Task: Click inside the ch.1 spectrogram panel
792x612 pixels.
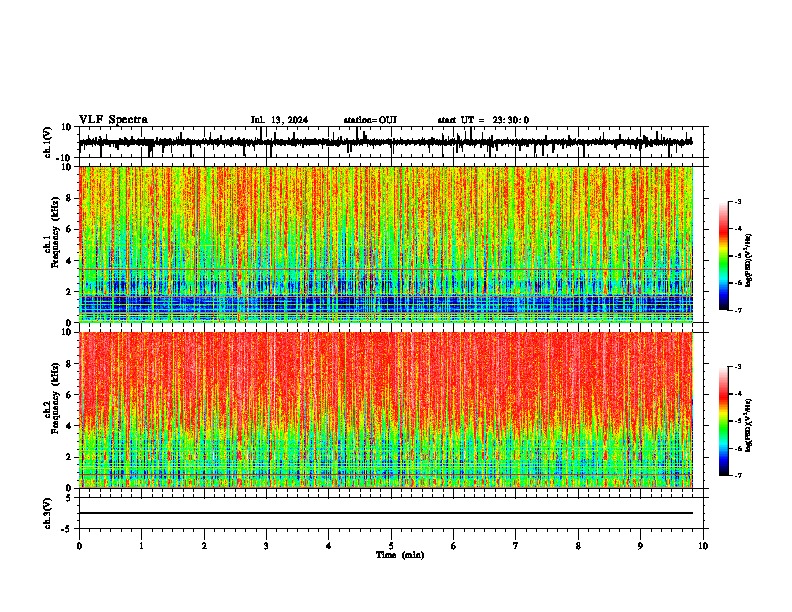Action: tap(386, 244)
